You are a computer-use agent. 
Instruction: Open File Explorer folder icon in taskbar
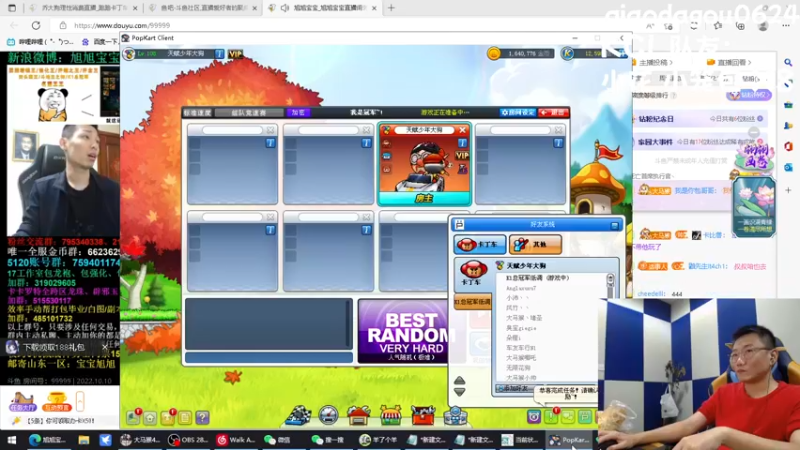click(x=84, y=440)
